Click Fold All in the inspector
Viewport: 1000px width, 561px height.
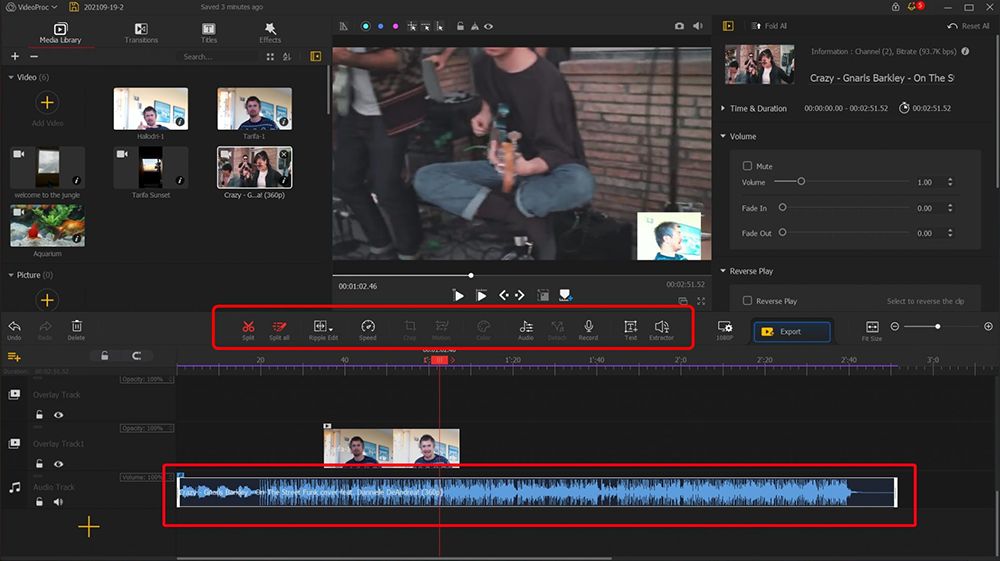coord(769,26)
